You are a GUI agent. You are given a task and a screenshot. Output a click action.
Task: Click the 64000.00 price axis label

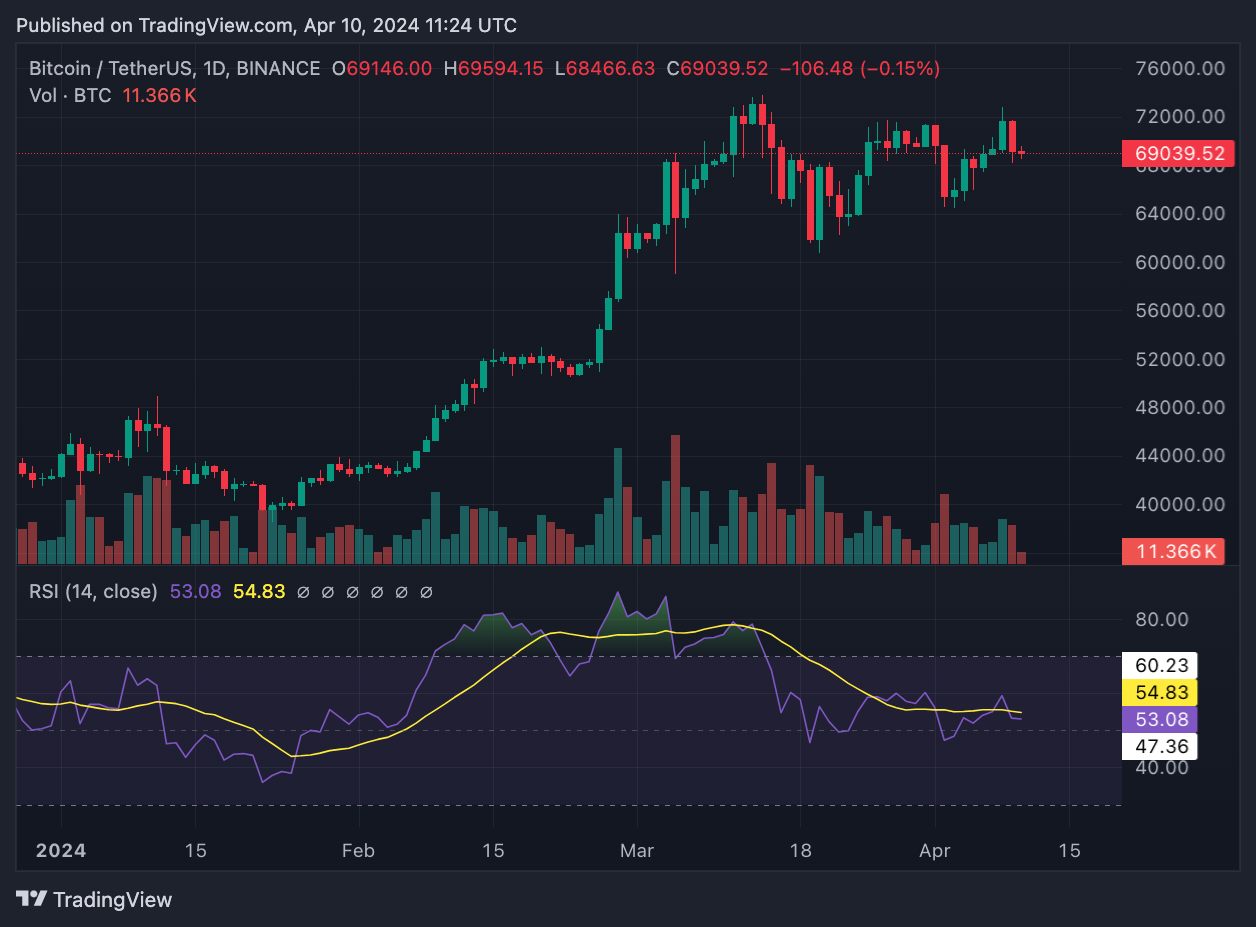click(x=1179, y=213)
